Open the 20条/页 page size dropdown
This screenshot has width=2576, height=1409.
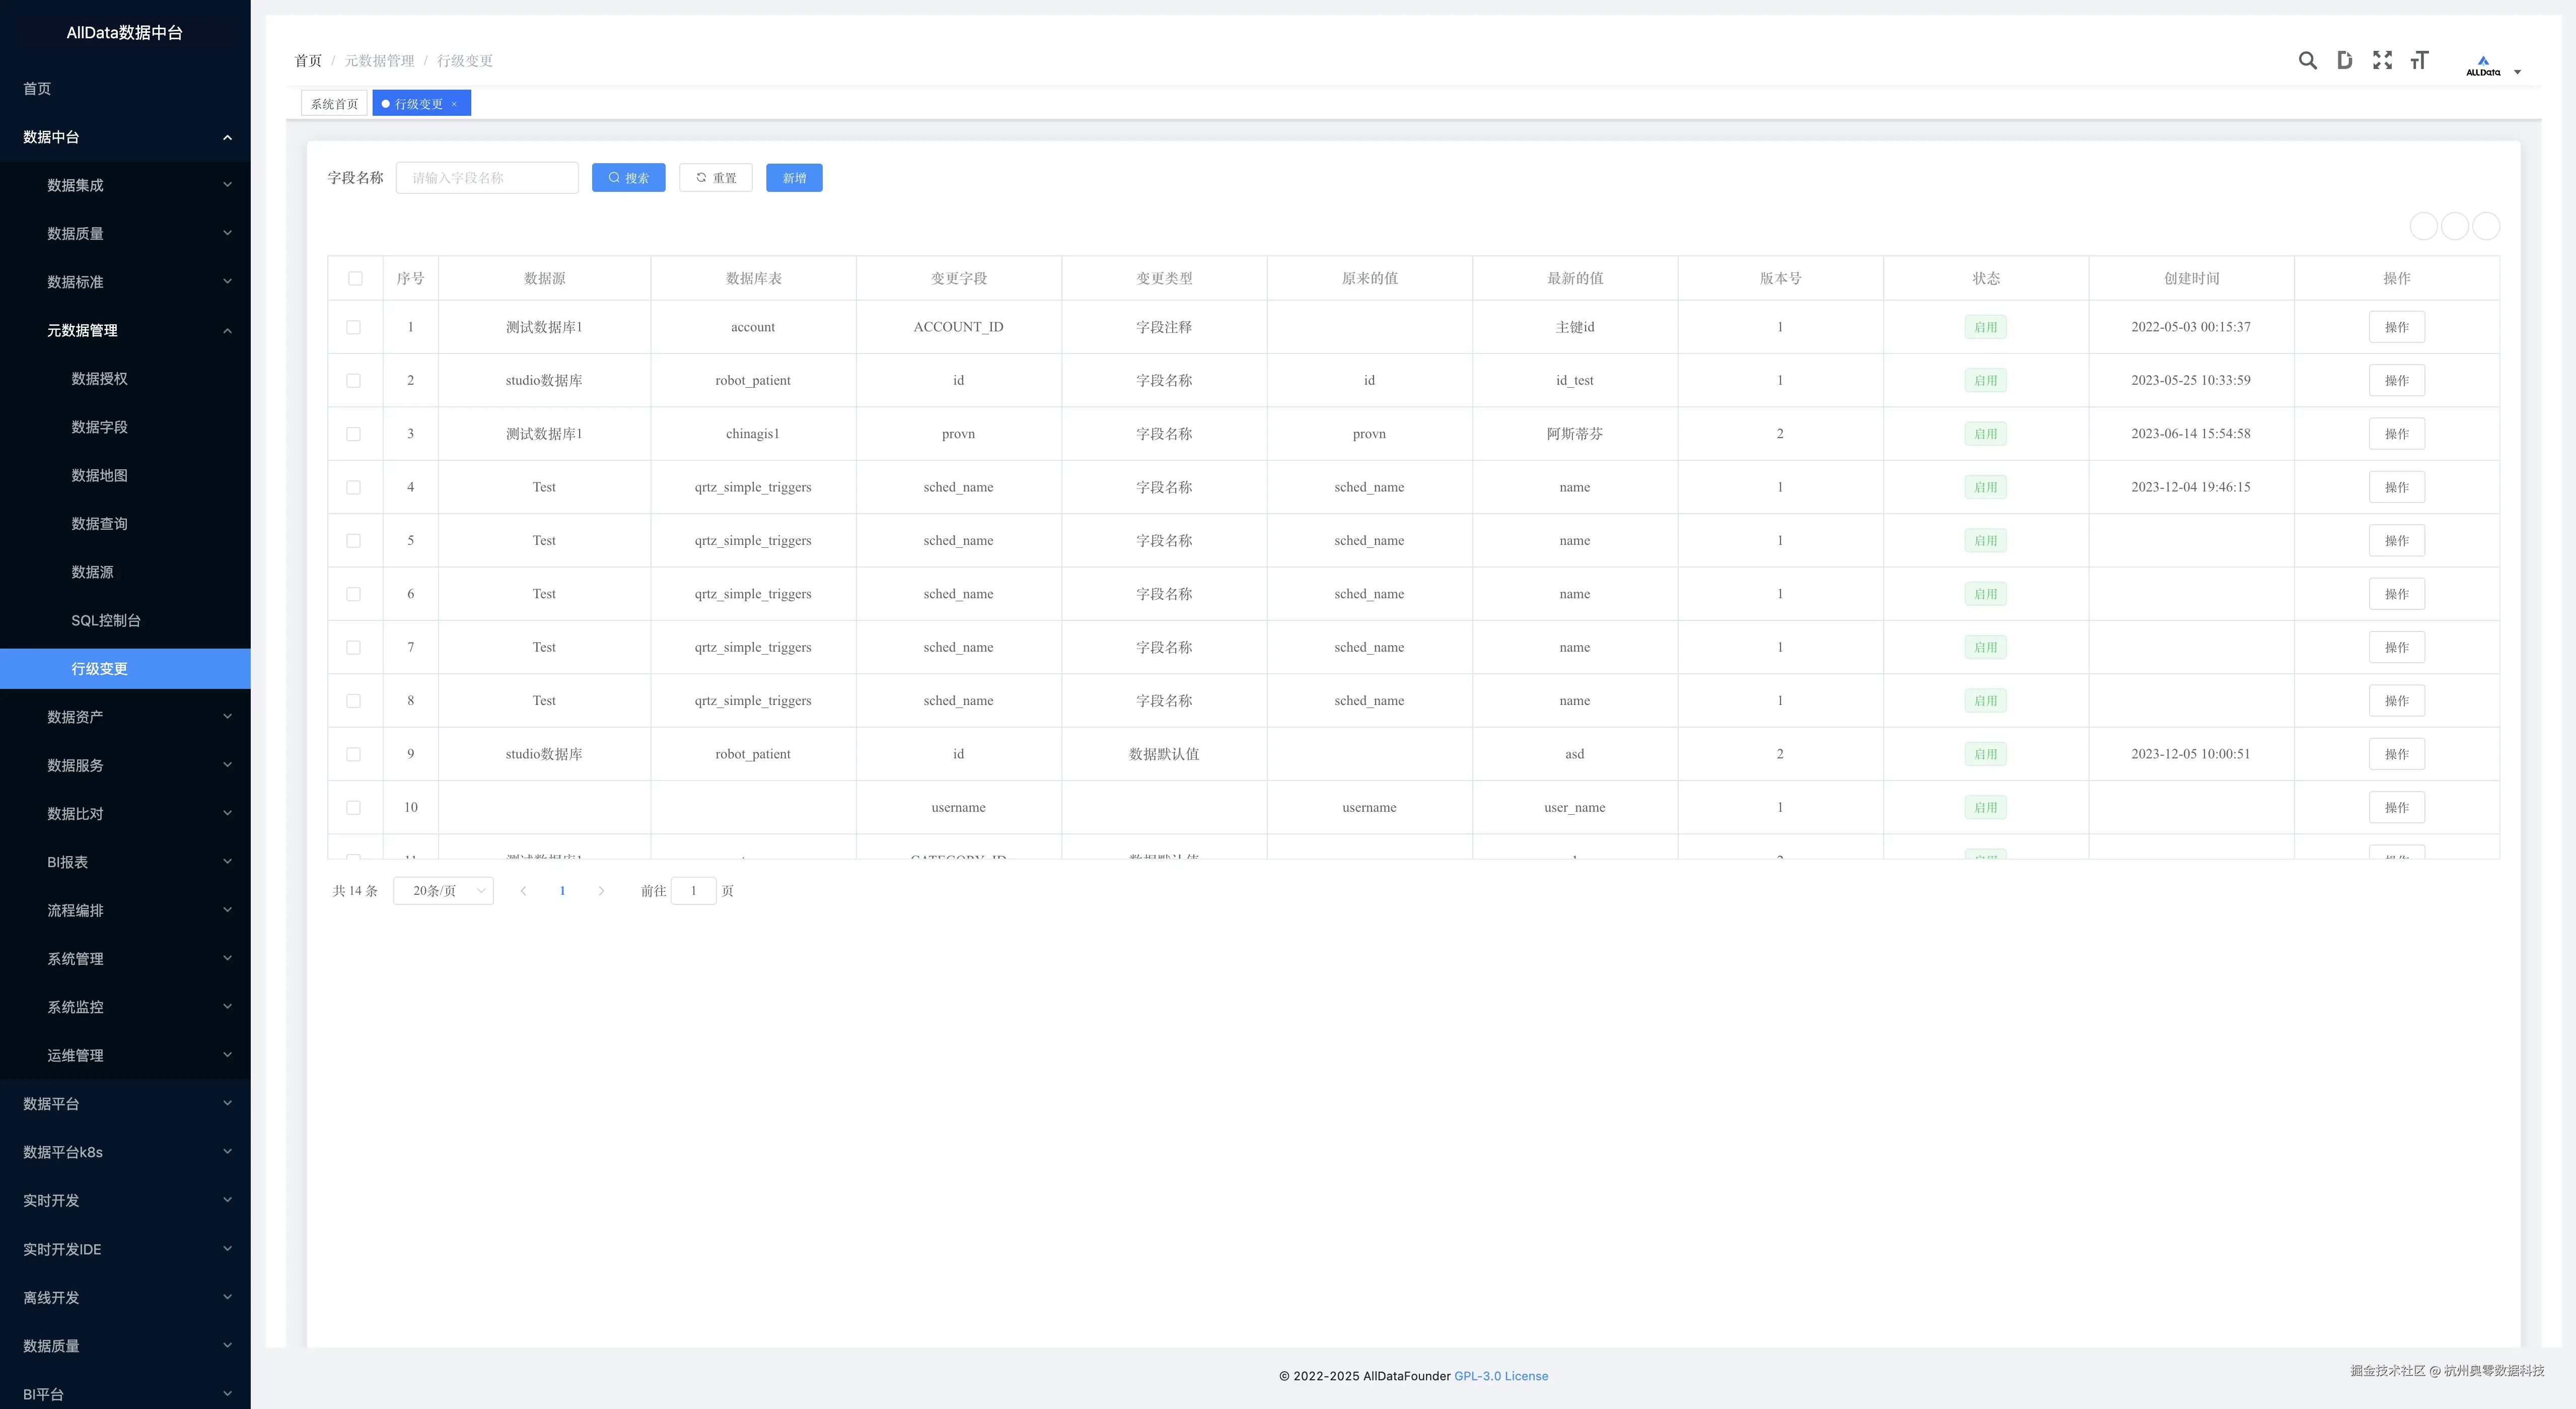pos(443,891)
